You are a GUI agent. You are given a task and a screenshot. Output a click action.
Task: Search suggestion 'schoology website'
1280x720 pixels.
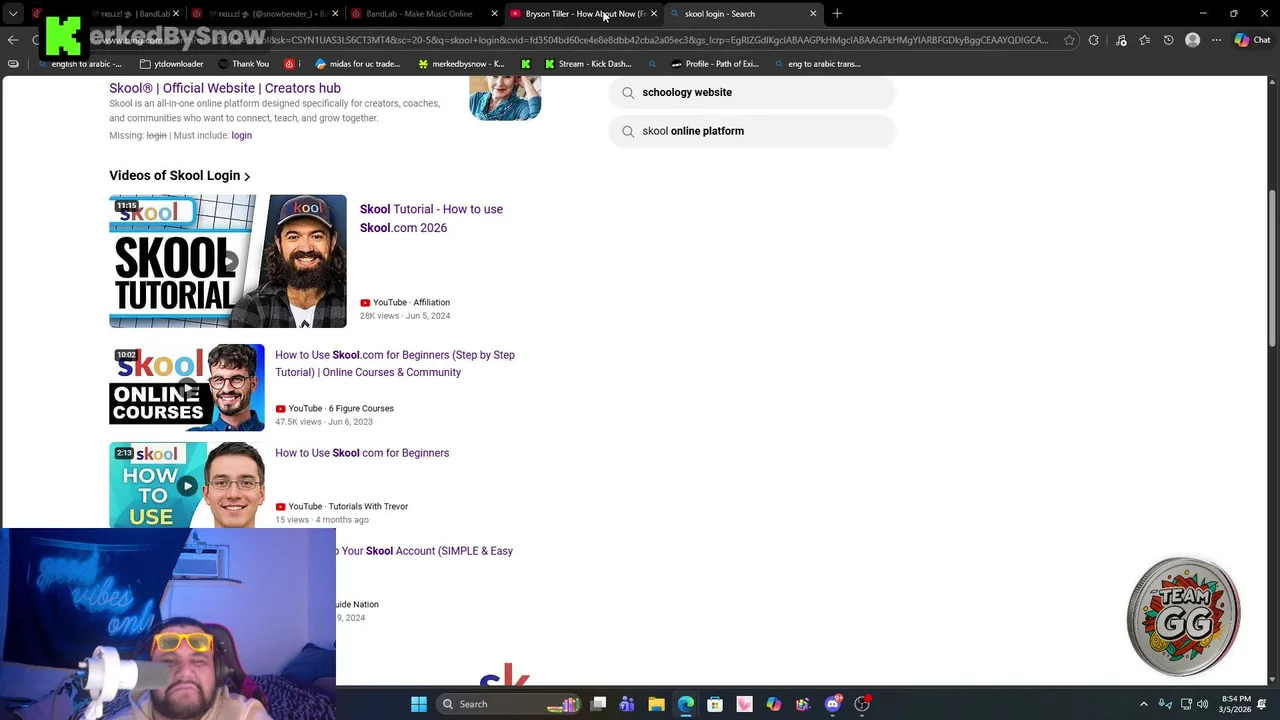coord(751,92)
